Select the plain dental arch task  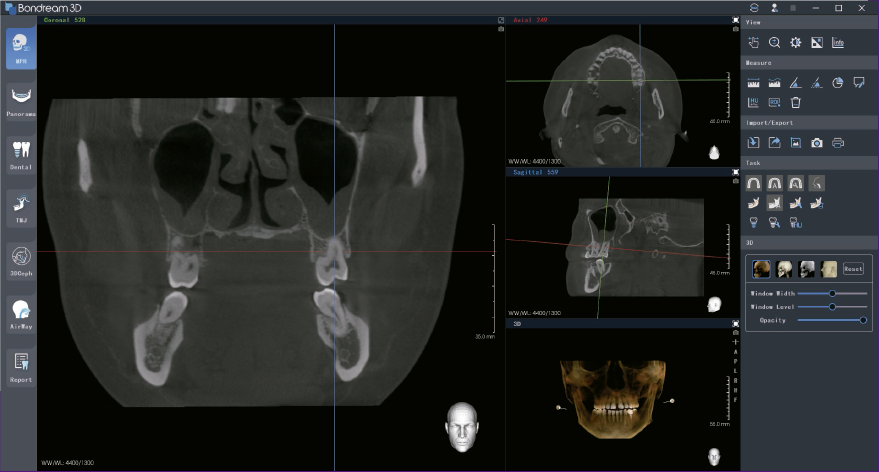click(x=753, y=183)
